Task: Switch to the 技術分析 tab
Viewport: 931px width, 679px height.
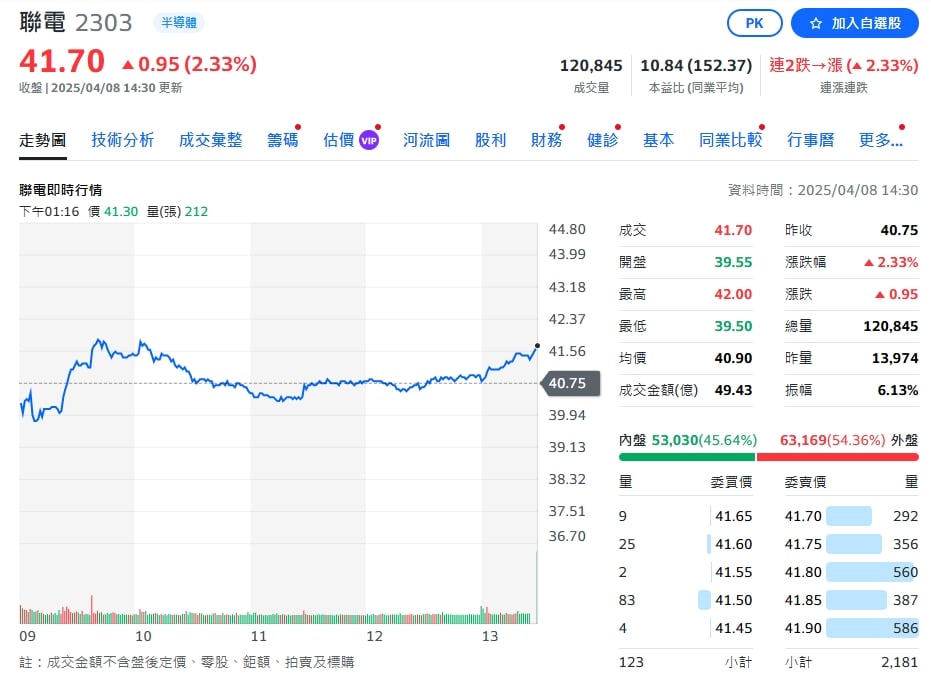Action: pyautogui.click(x=122, y=141)
